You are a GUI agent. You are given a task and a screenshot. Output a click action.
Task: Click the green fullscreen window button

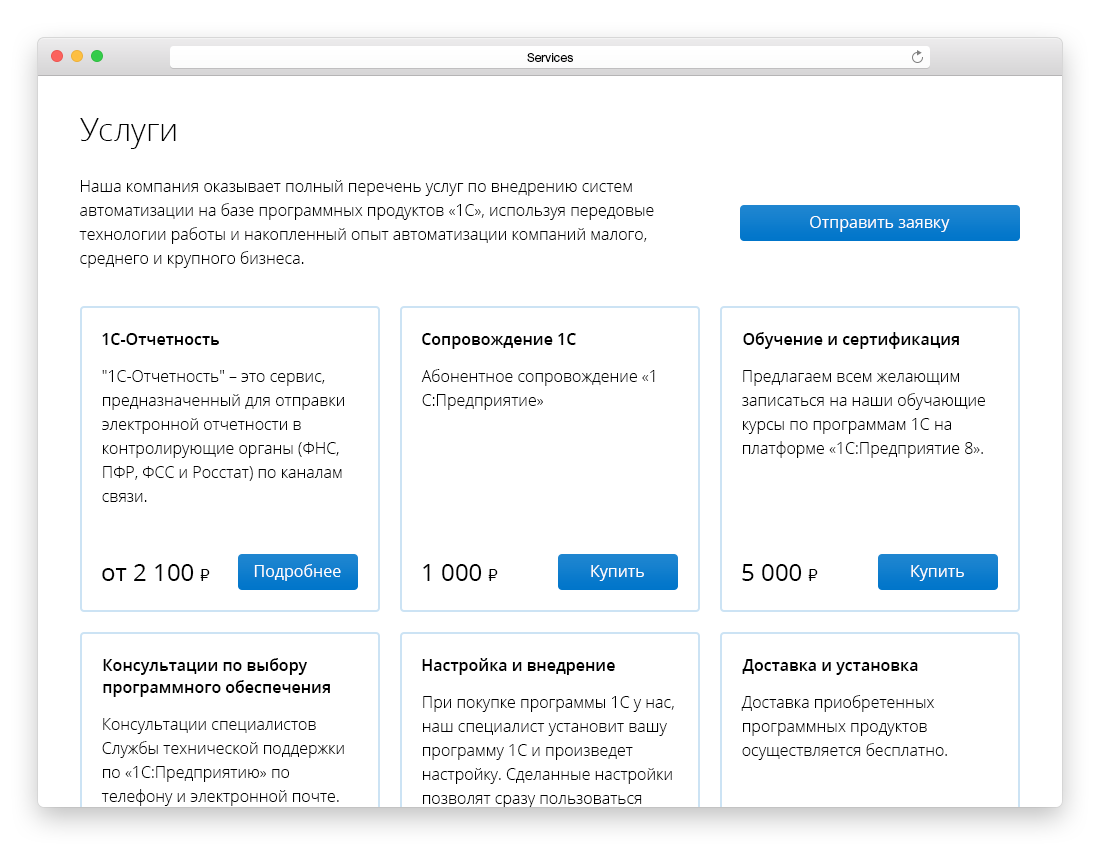(97, 57)
